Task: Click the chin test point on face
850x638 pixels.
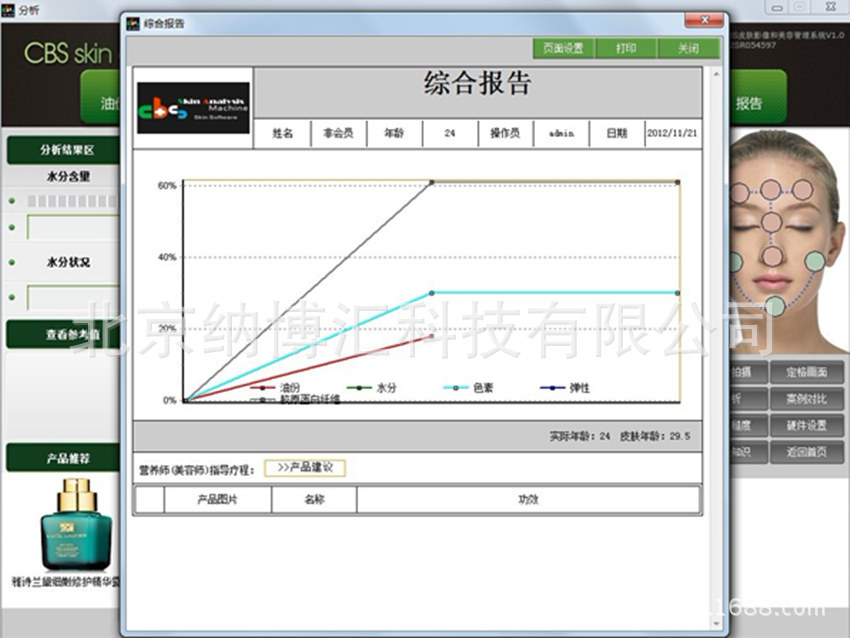Action: [x=775, y=307]
